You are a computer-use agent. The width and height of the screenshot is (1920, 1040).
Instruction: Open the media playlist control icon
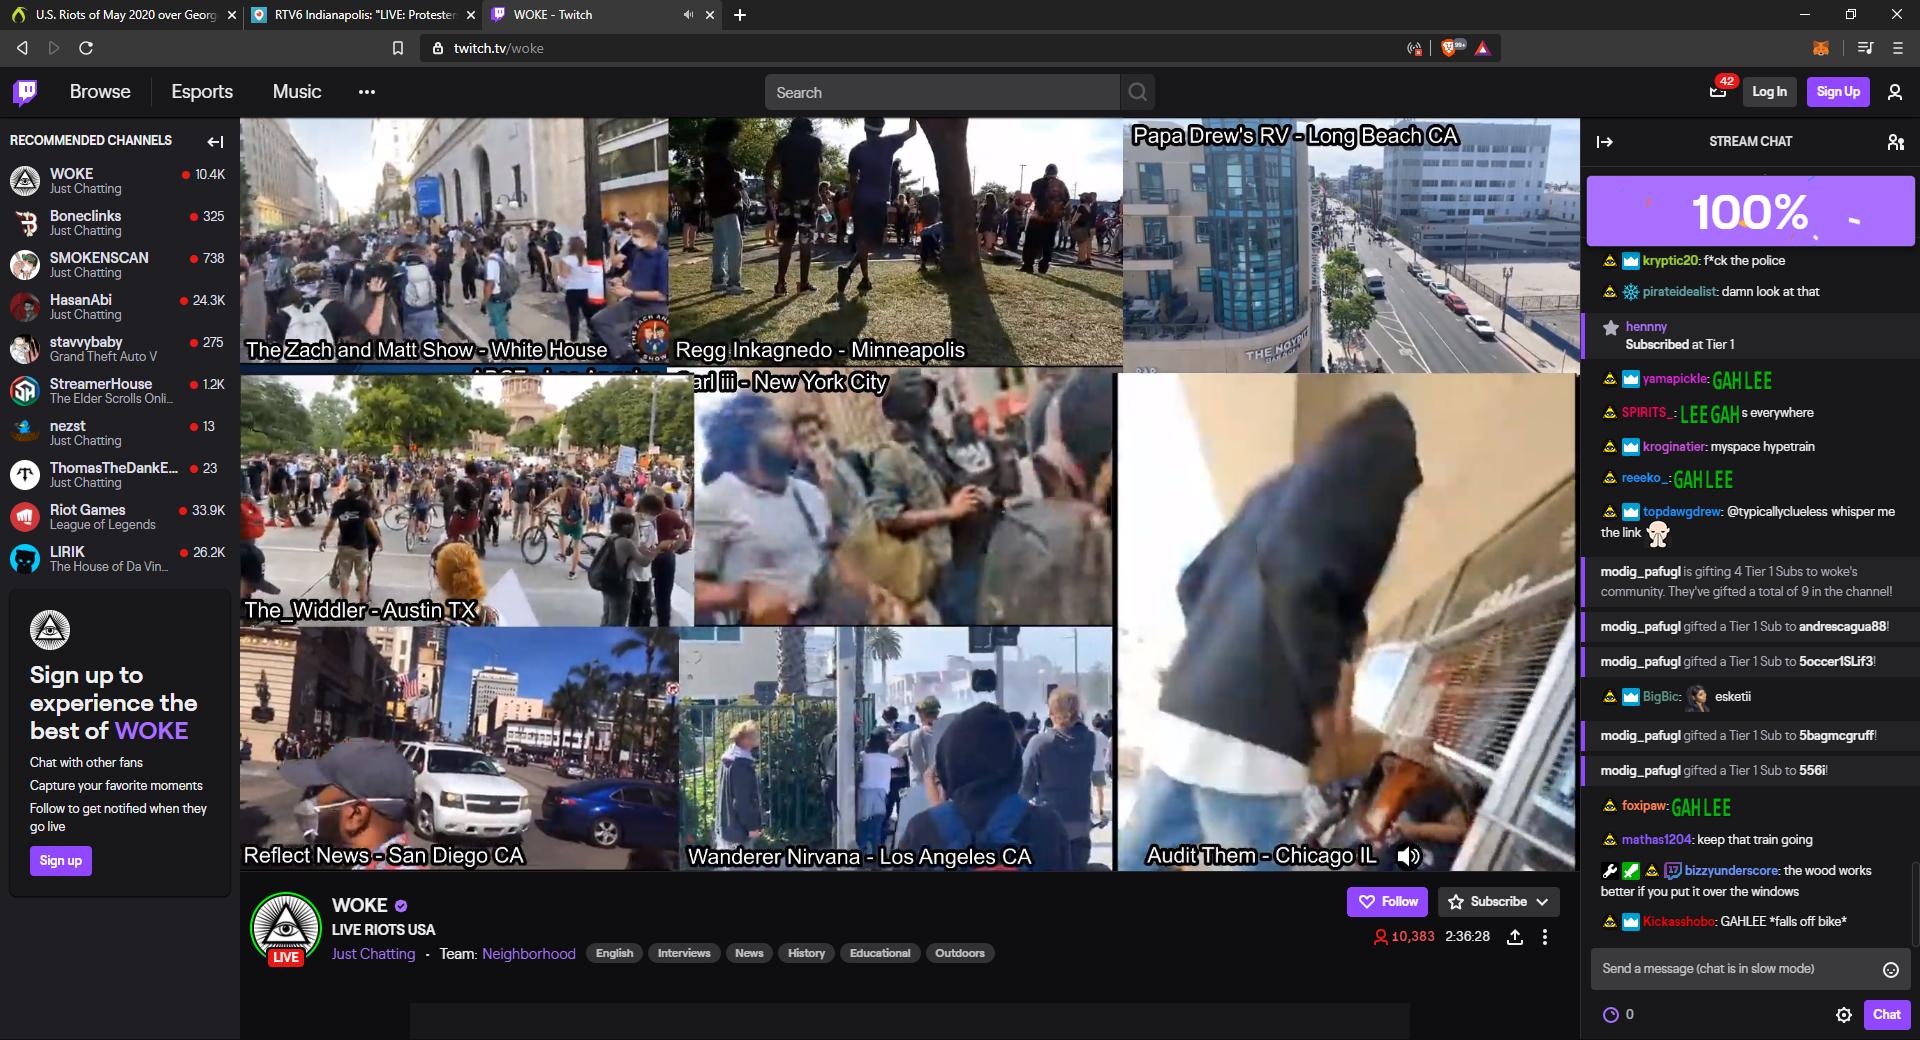pos(1865,48)
